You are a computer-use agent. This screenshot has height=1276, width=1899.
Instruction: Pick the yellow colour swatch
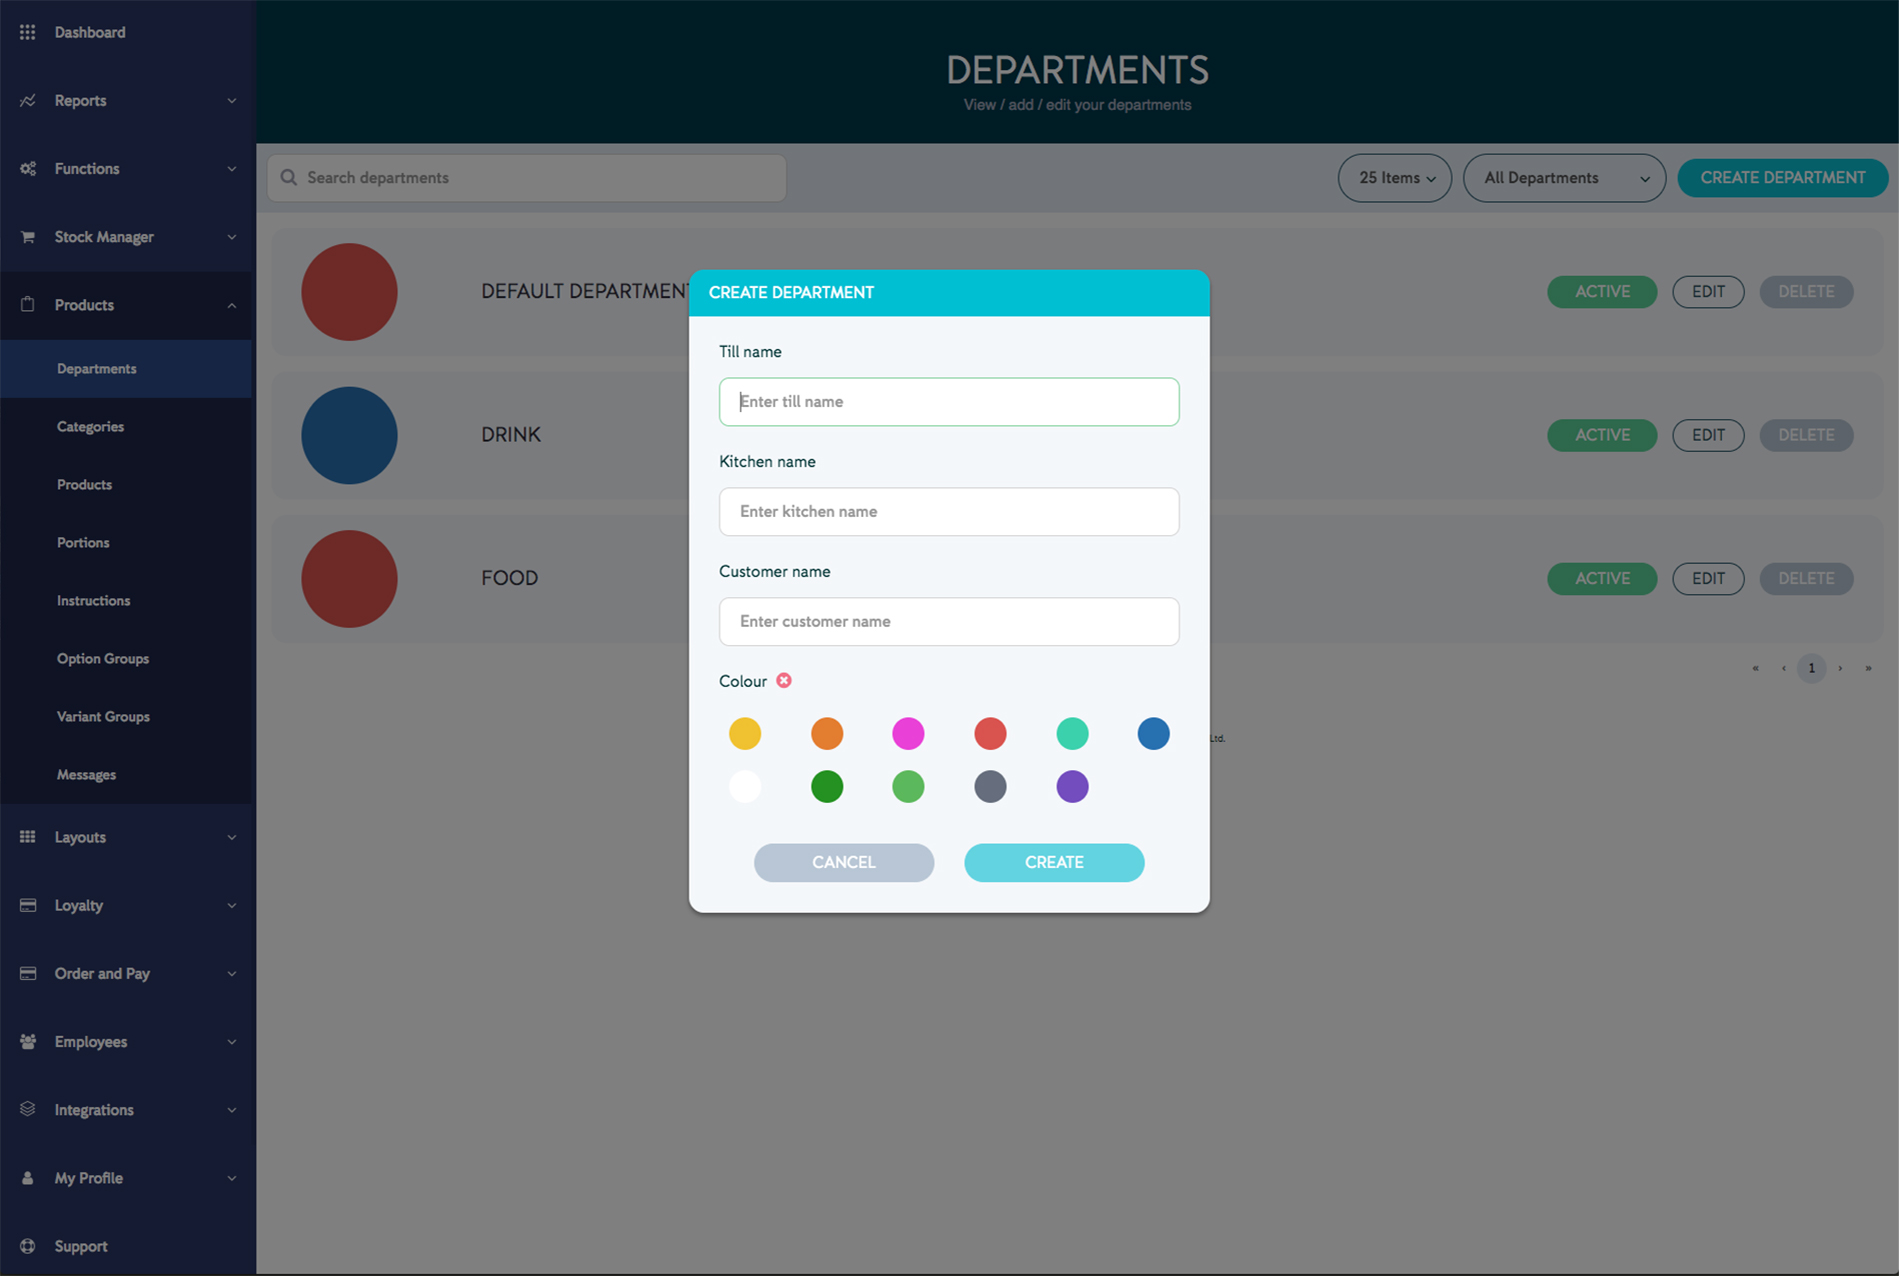745,733
